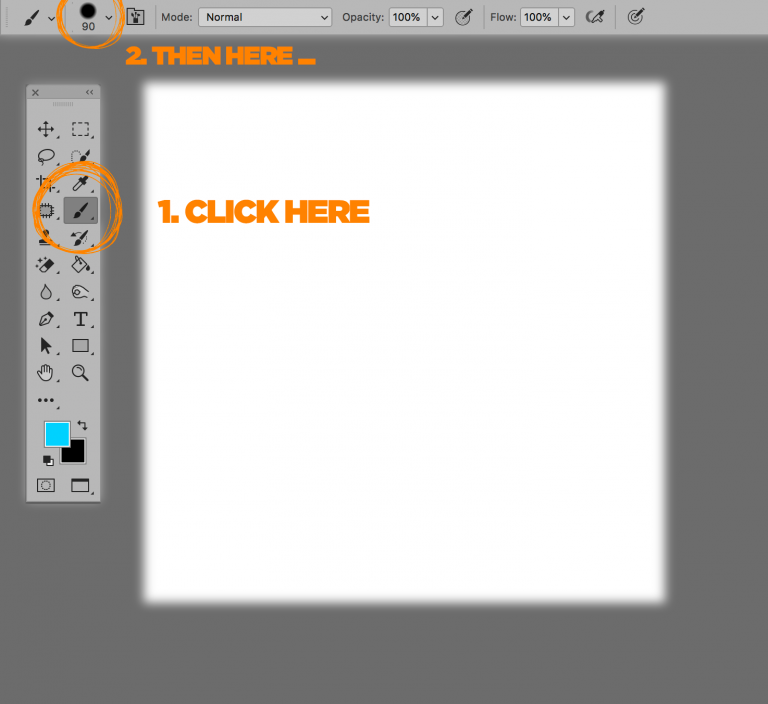Select the Quick Selection tool

pyautogui.click(x=80, y=156)
